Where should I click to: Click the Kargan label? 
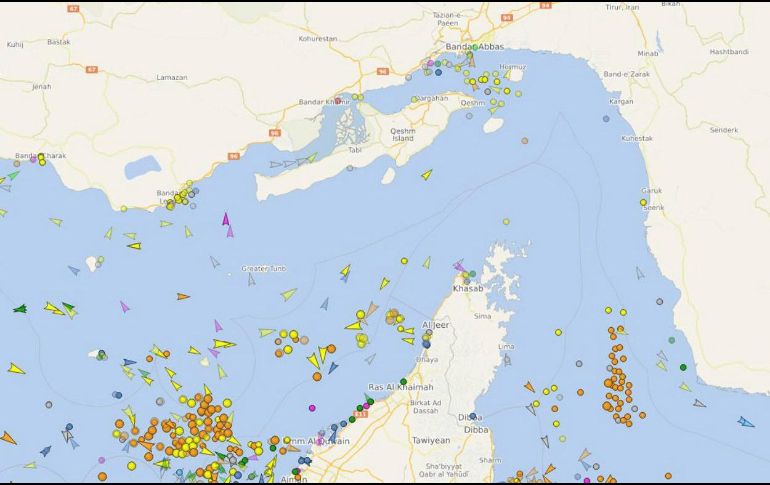pyautogui.click(x=621, y=102)
